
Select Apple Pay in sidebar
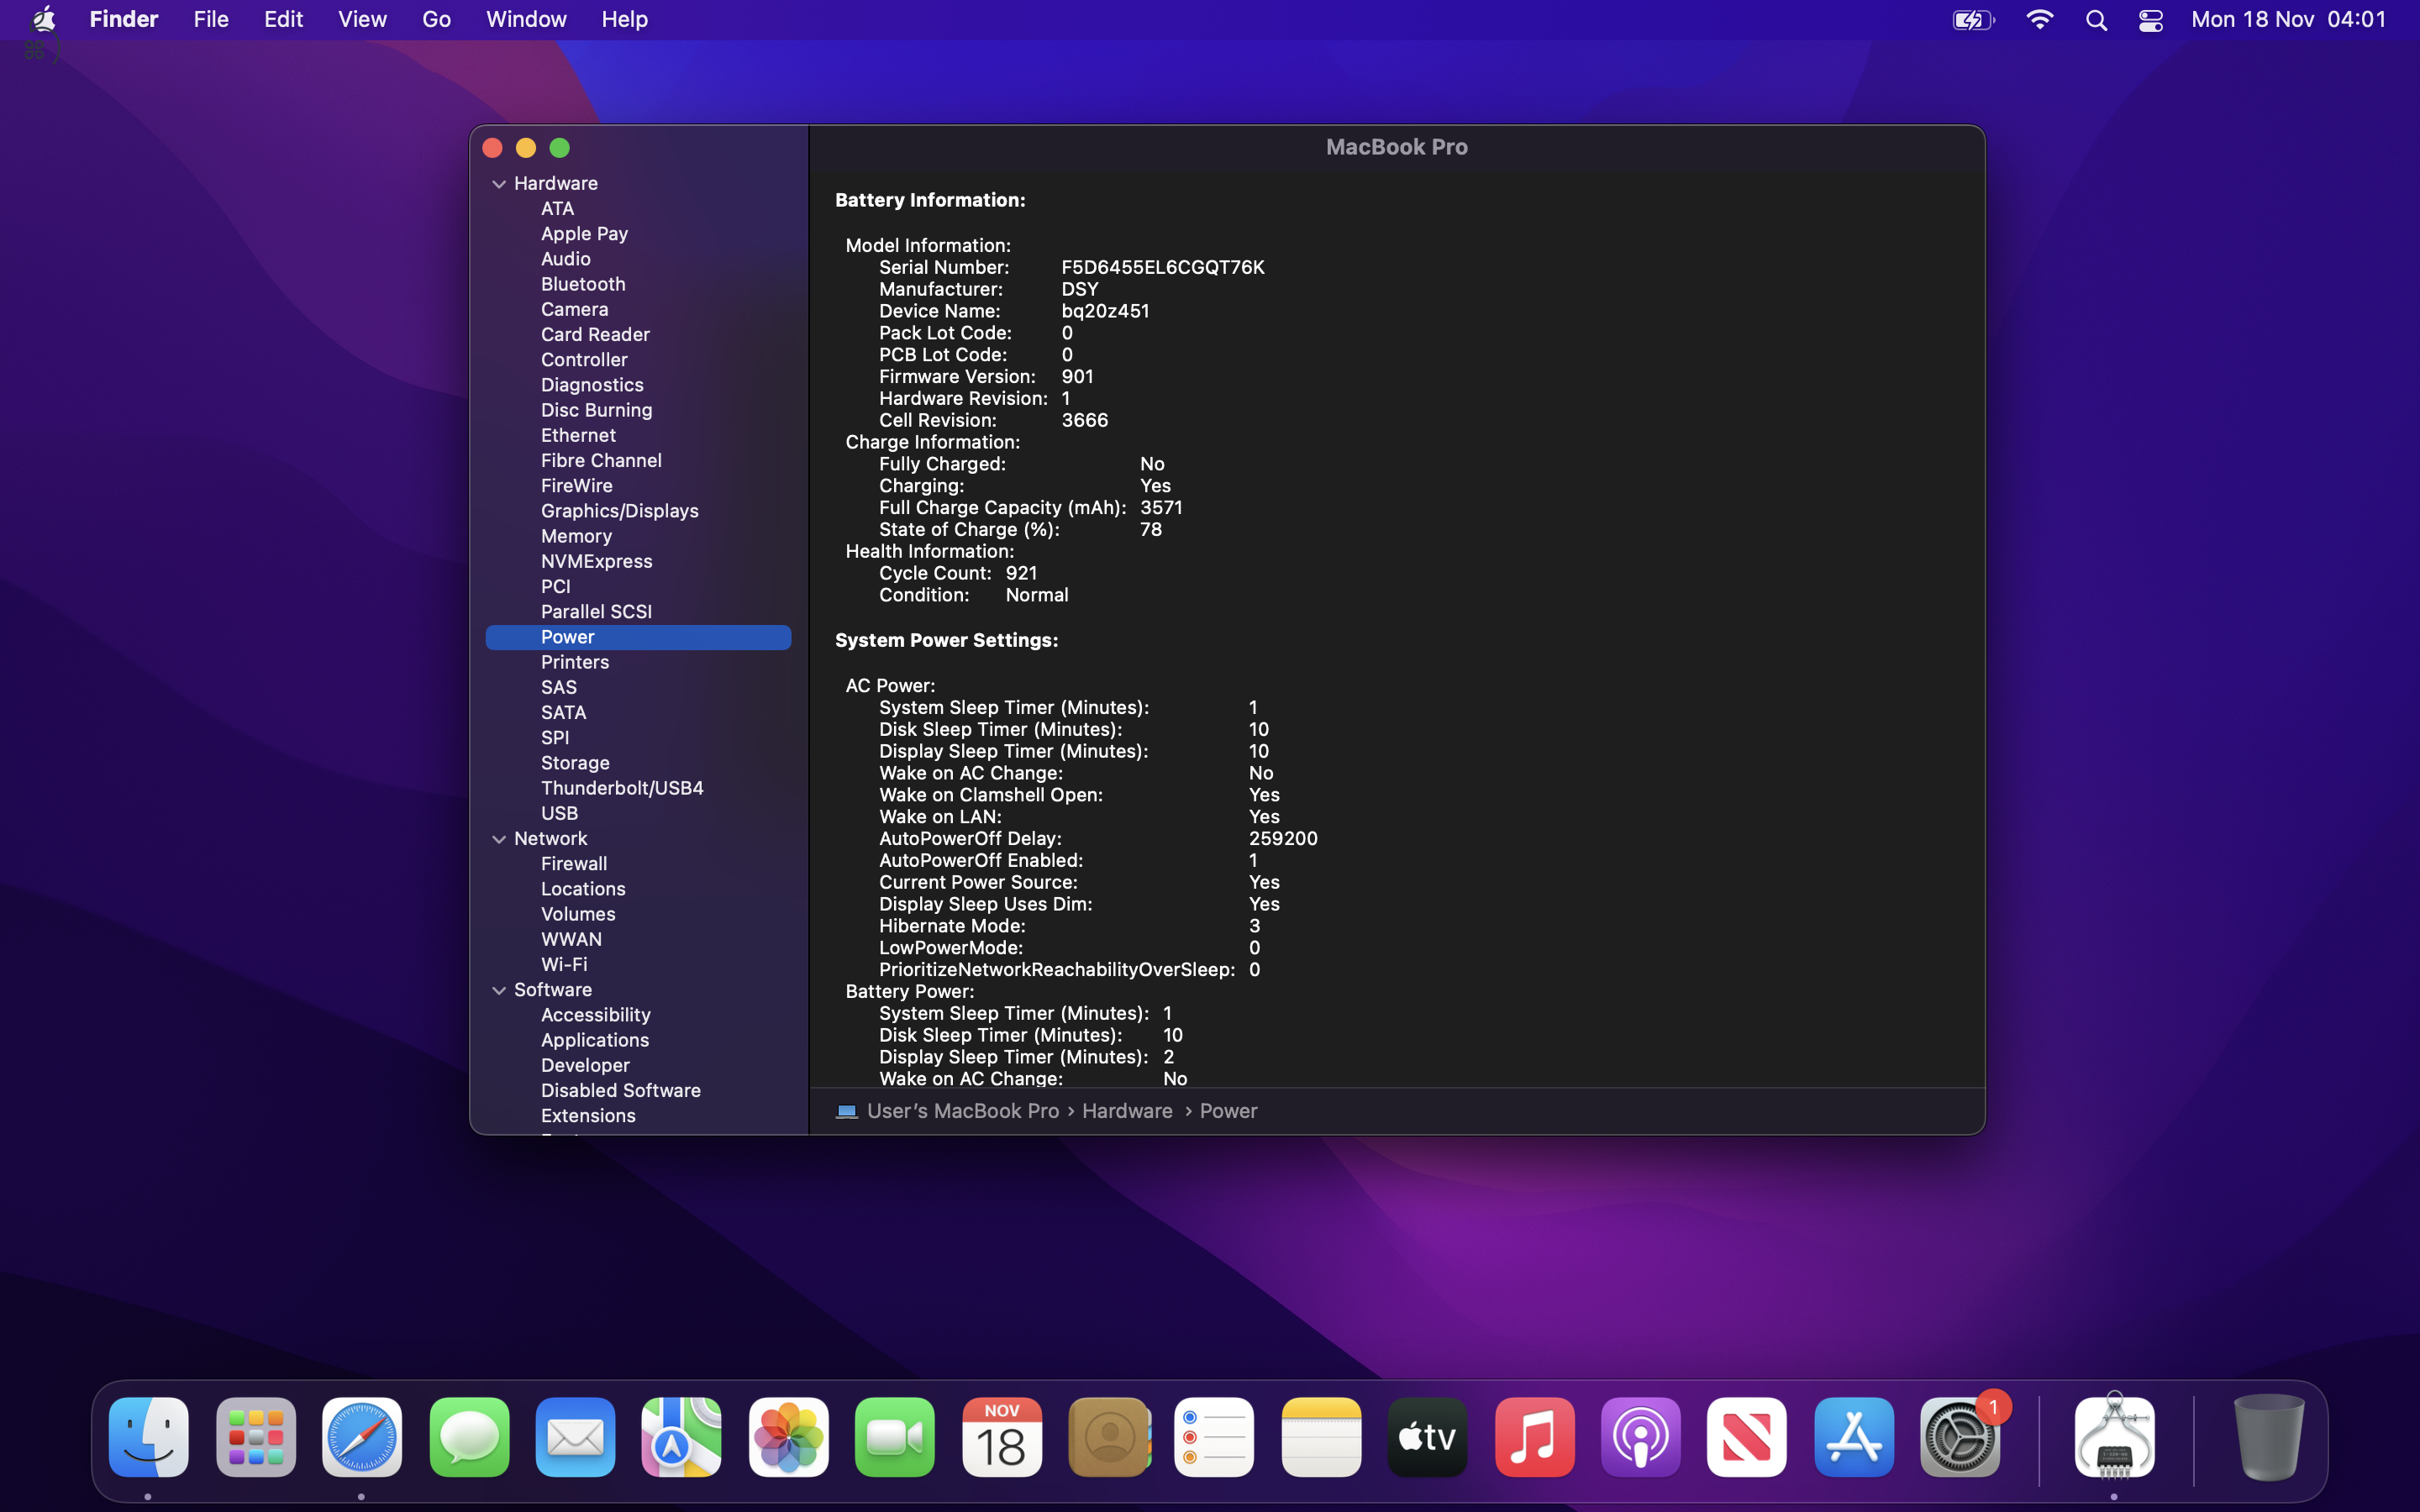584,233
